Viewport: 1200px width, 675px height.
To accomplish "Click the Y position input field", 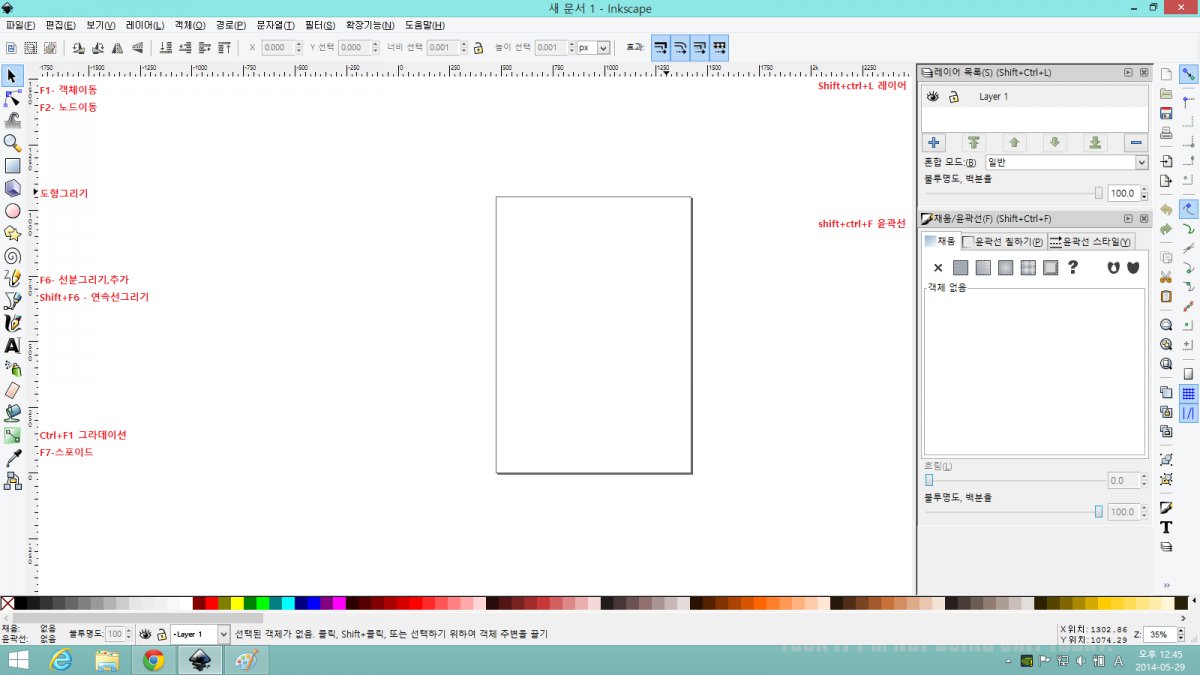I will pyautogui.click(x=354, y=47).
